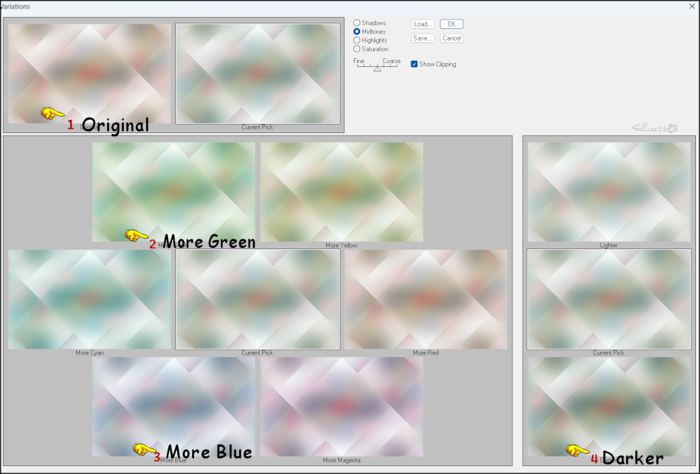
Task: Pick the More Cyan thumbnail
Action: click(90, 299)
